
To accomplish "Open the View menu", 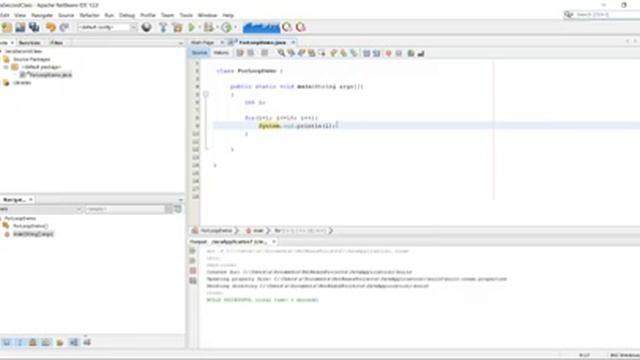I will click(20, 15).
